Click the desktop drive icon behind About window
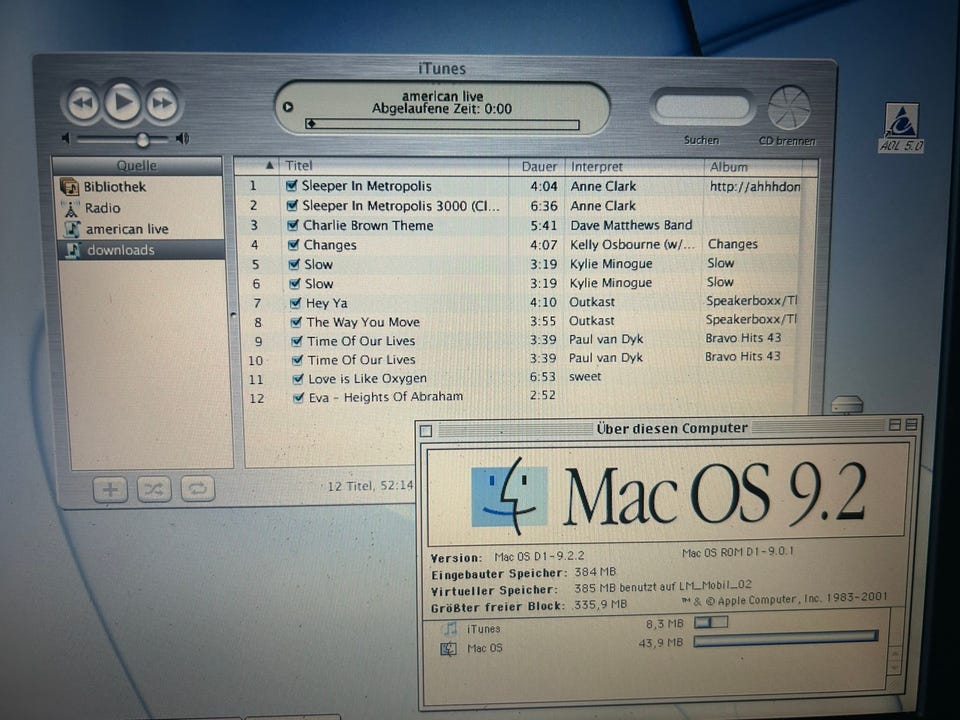This screenshot has width=960, height=720. [847, 405]
